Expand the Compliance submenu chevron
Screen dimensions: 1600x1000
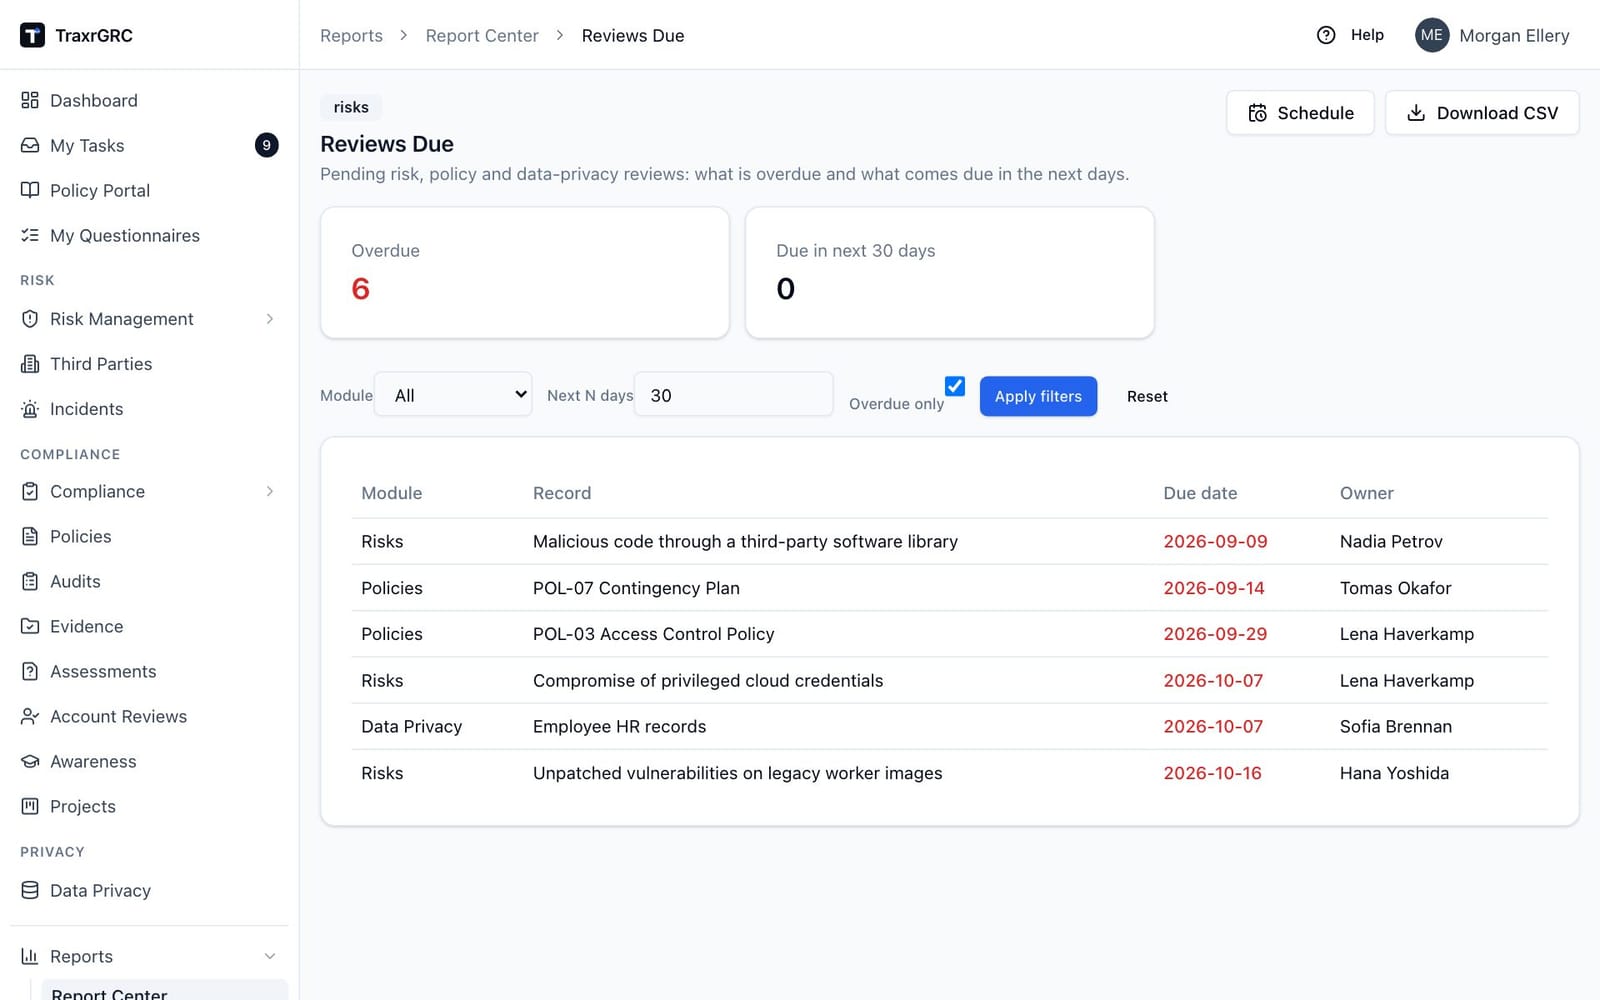coord(269,491)
